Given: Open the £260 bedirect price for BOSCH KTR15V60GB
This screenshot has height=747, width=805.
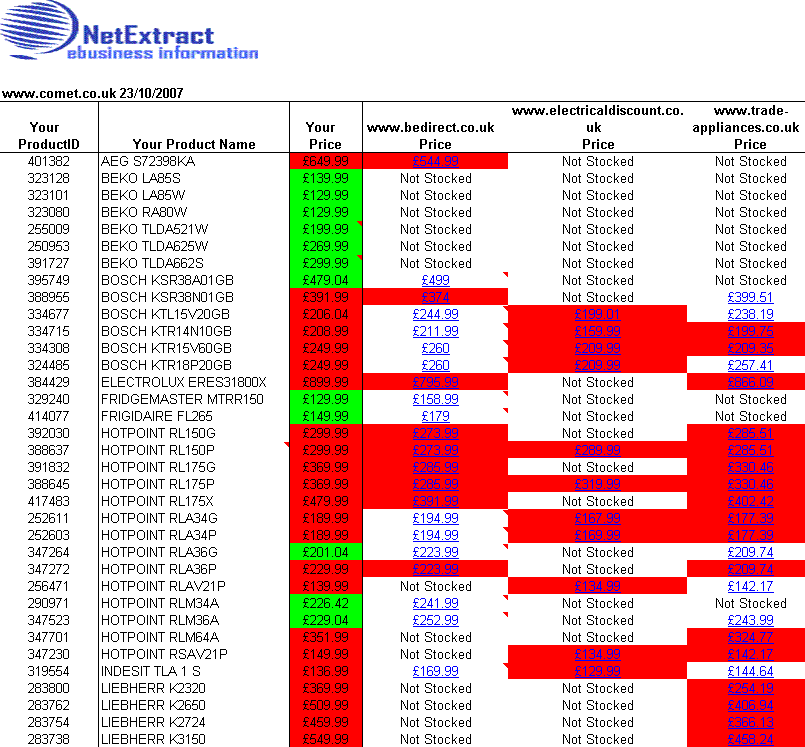Looking at the screenshot, I should (x=435, y=348).
